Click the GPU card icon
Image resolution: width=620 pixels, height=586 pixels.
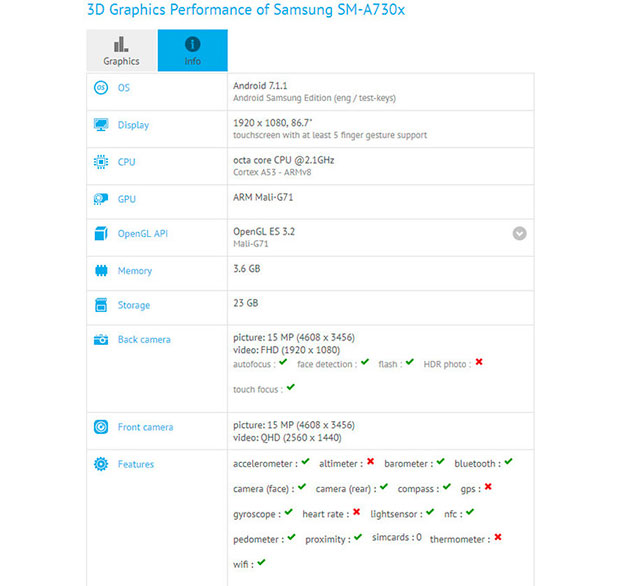(x=101, y=198)
